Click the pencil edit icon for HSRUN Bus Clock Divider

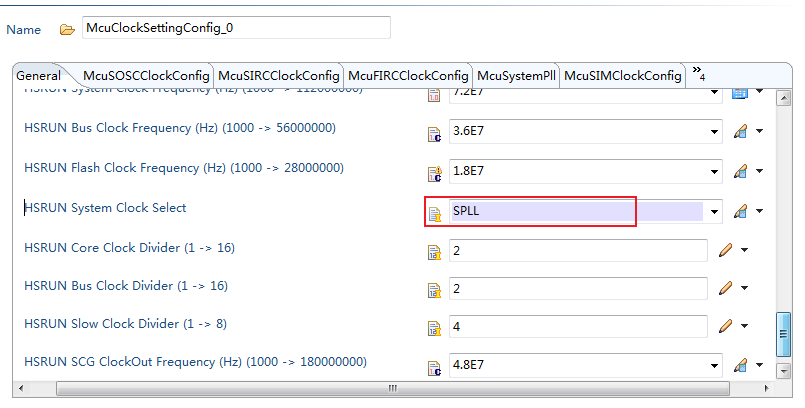pos(725,288)
